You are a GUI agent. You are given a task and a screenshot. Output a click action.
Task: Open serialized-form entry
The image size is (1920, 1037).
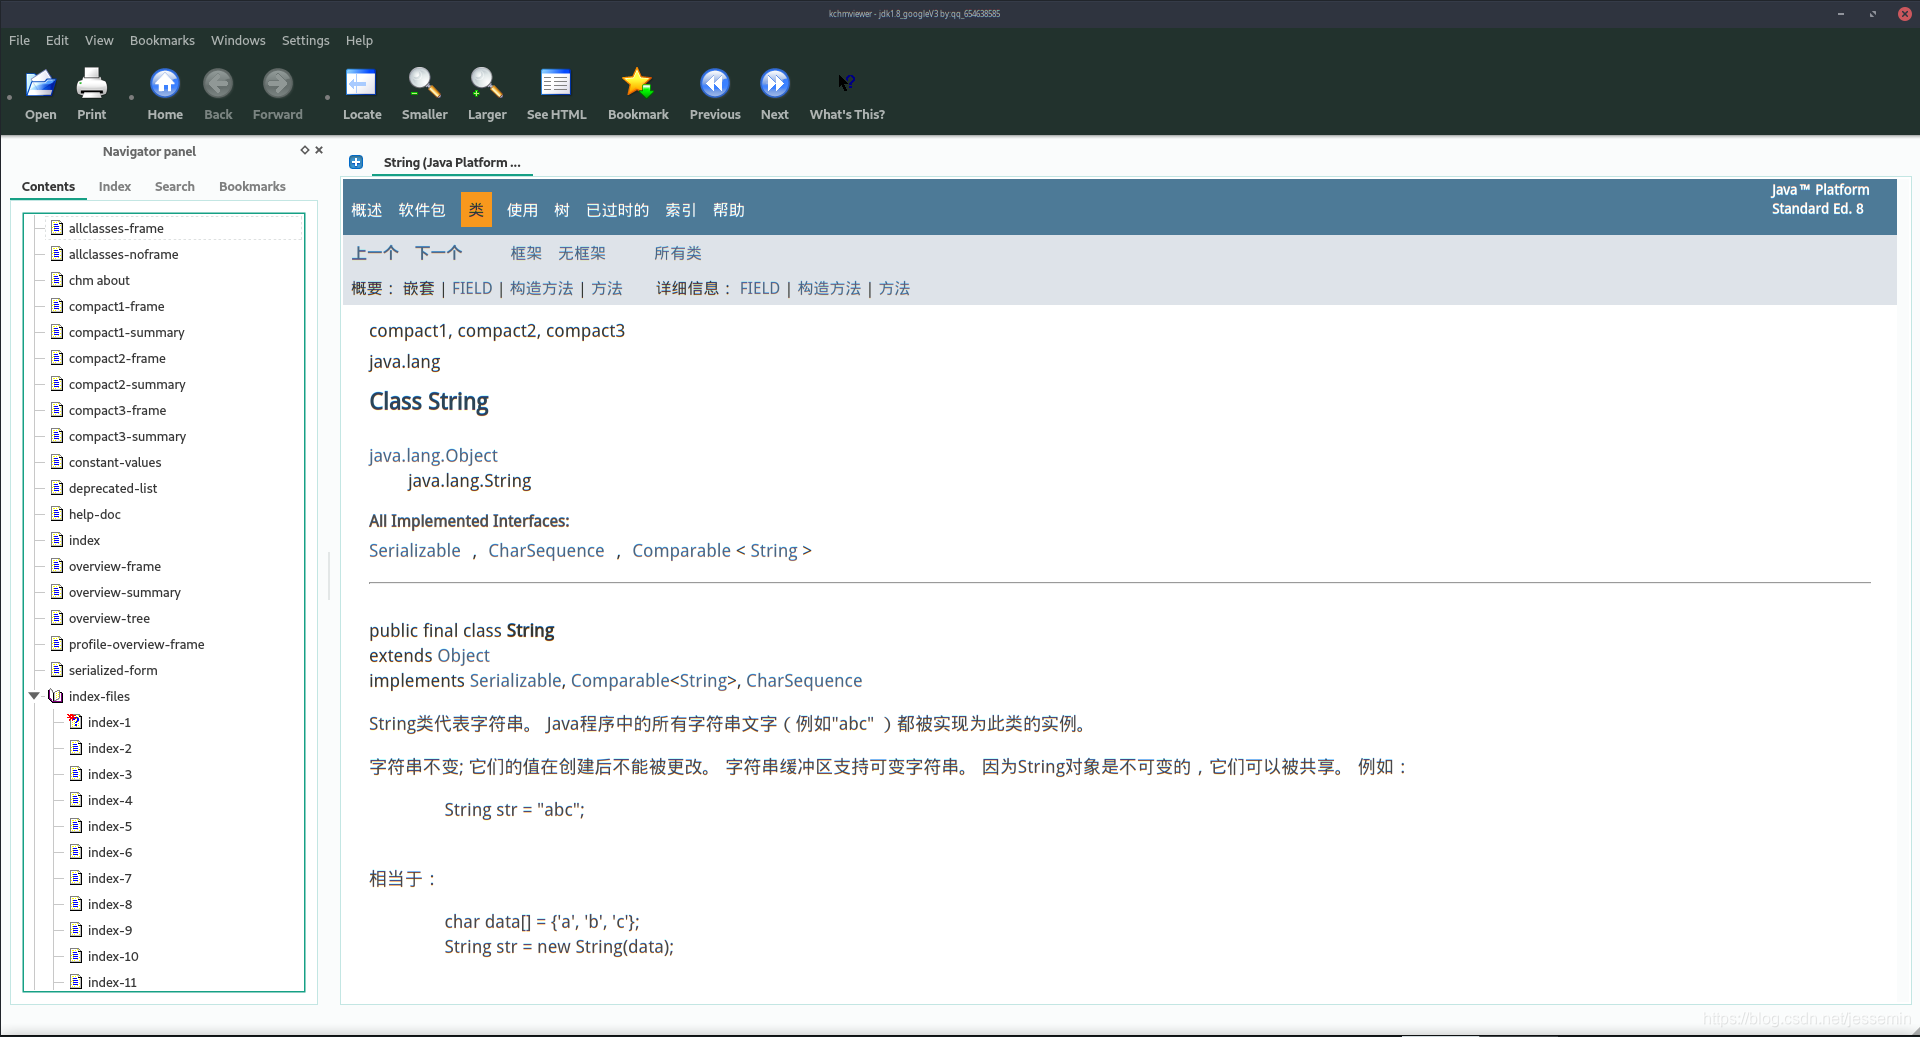(113, 670)
